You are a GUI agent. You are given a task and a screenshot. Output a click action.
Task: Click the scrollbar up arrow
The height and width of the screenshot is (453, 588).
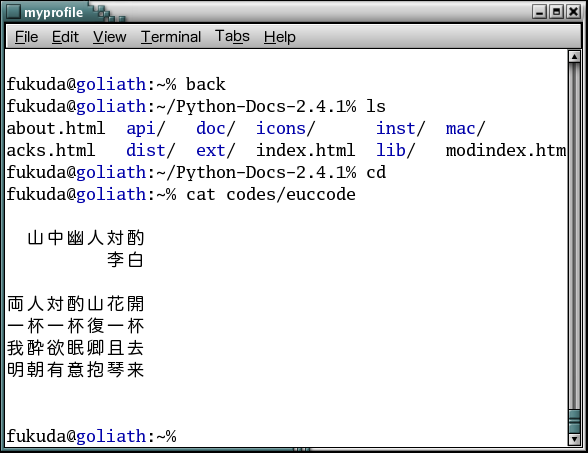pyautogui.click(x=574, y=57)
